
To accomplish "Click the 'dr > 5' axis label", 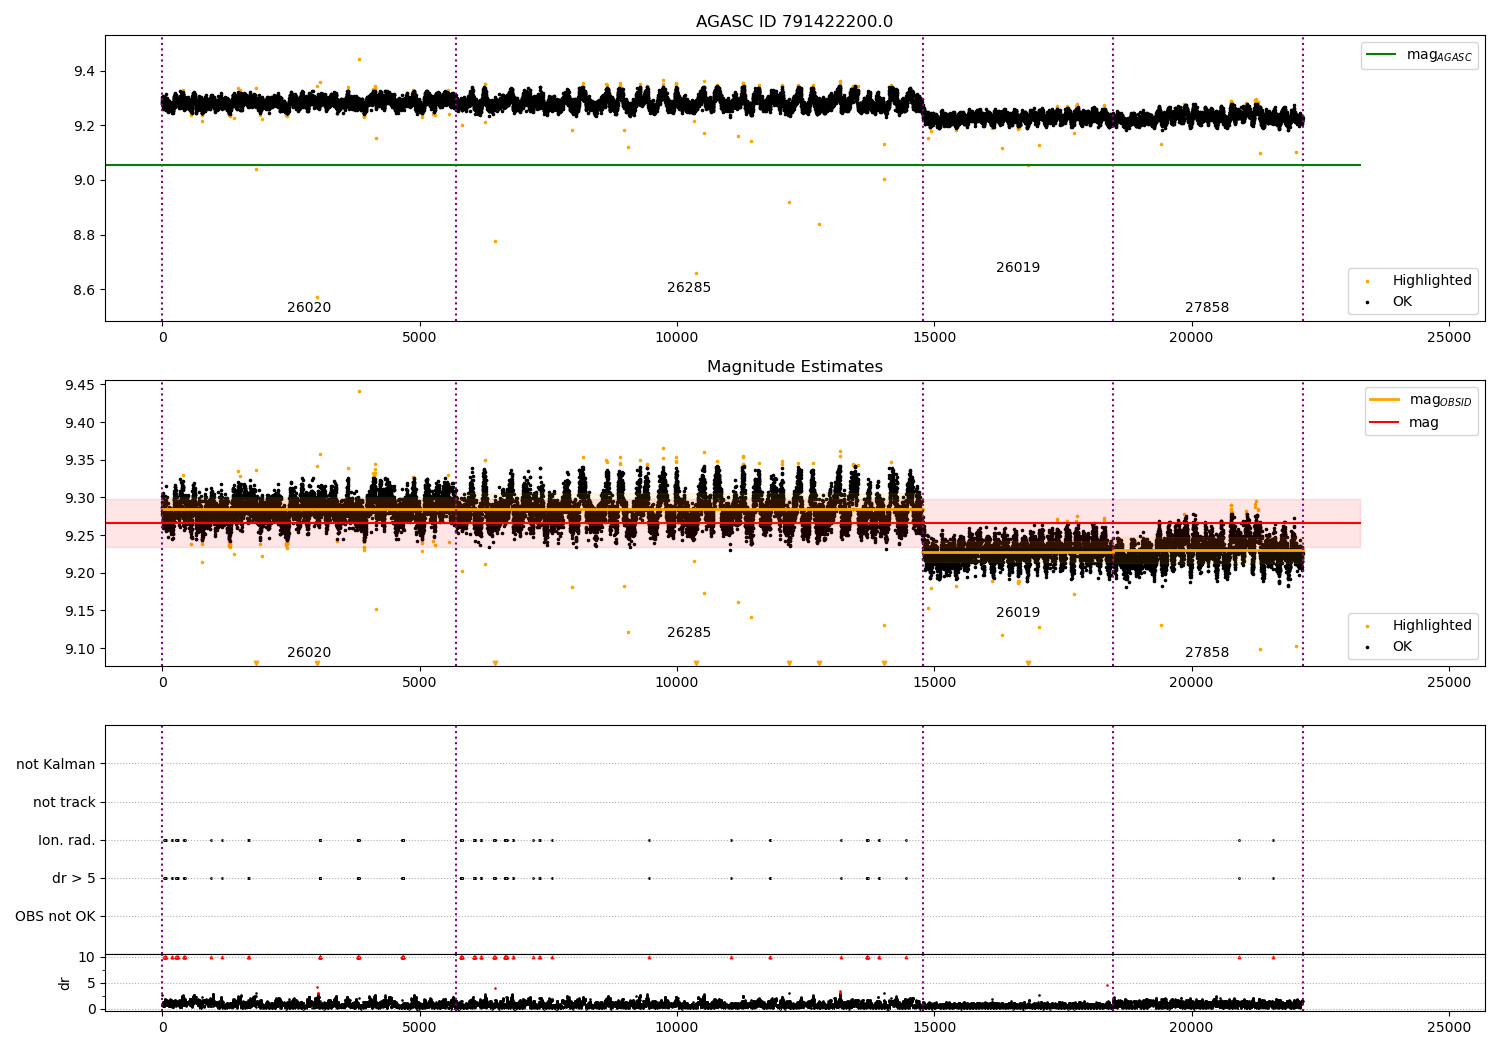I will click(x=74, y=878).
